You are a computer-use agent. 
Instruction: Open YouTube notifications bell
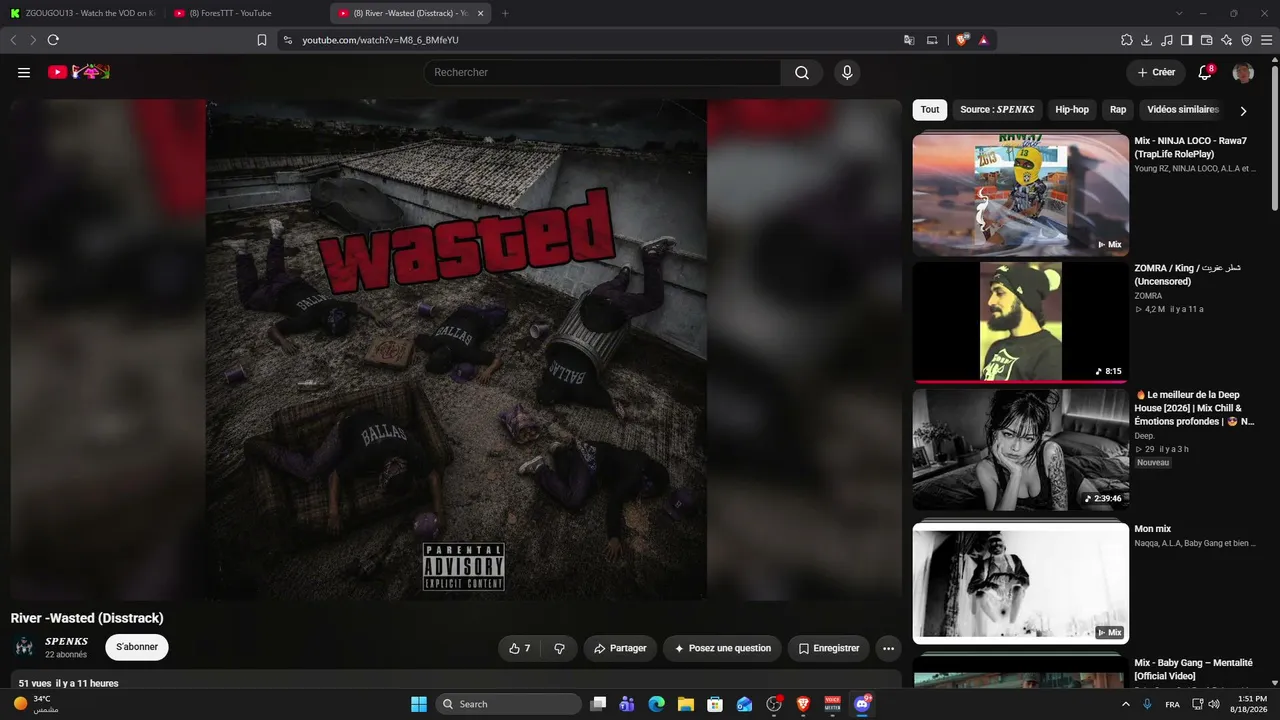click(1205, 72)
